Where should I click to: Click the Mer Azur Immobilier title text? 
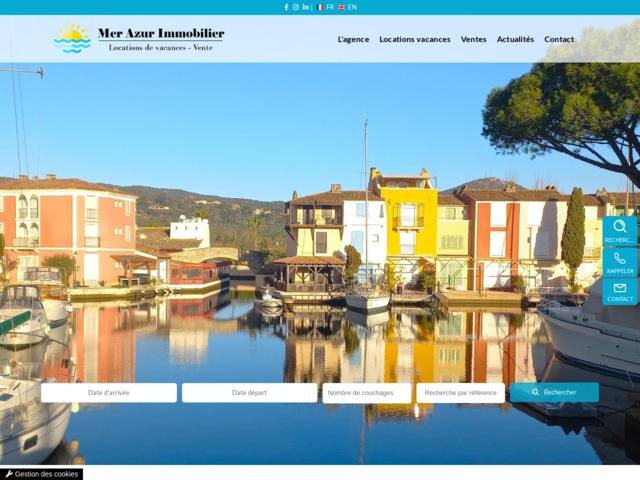pyautogui.click(x=161, y=33)
